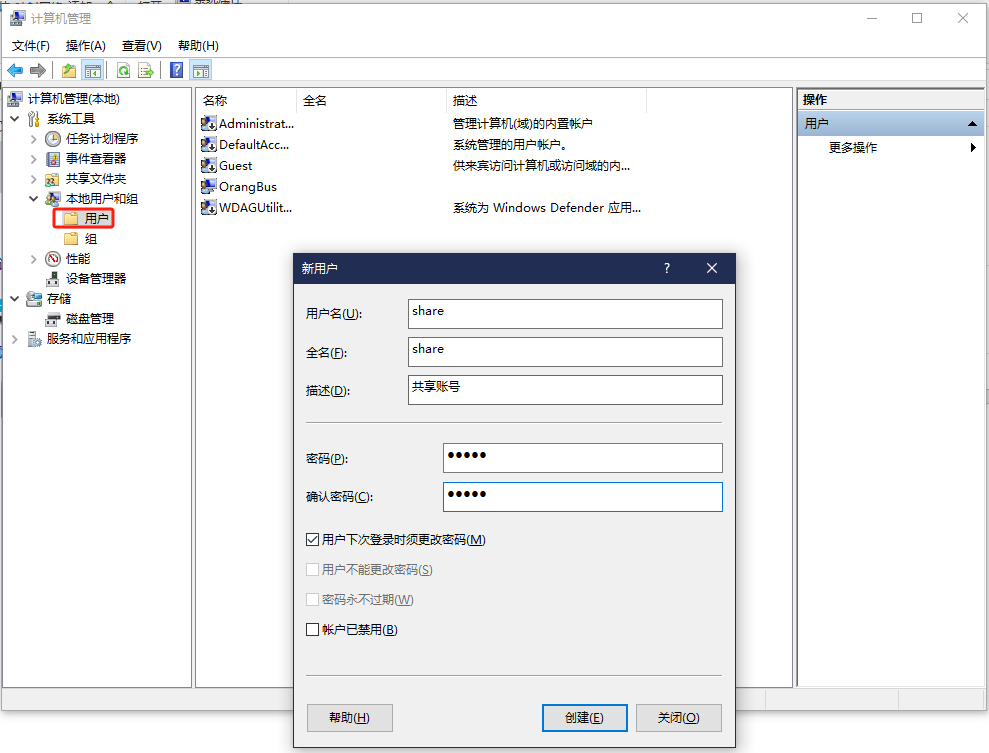Uncheck 'User must change password at next logon'
Screen dimensions: 989x753
click(313, 540)
